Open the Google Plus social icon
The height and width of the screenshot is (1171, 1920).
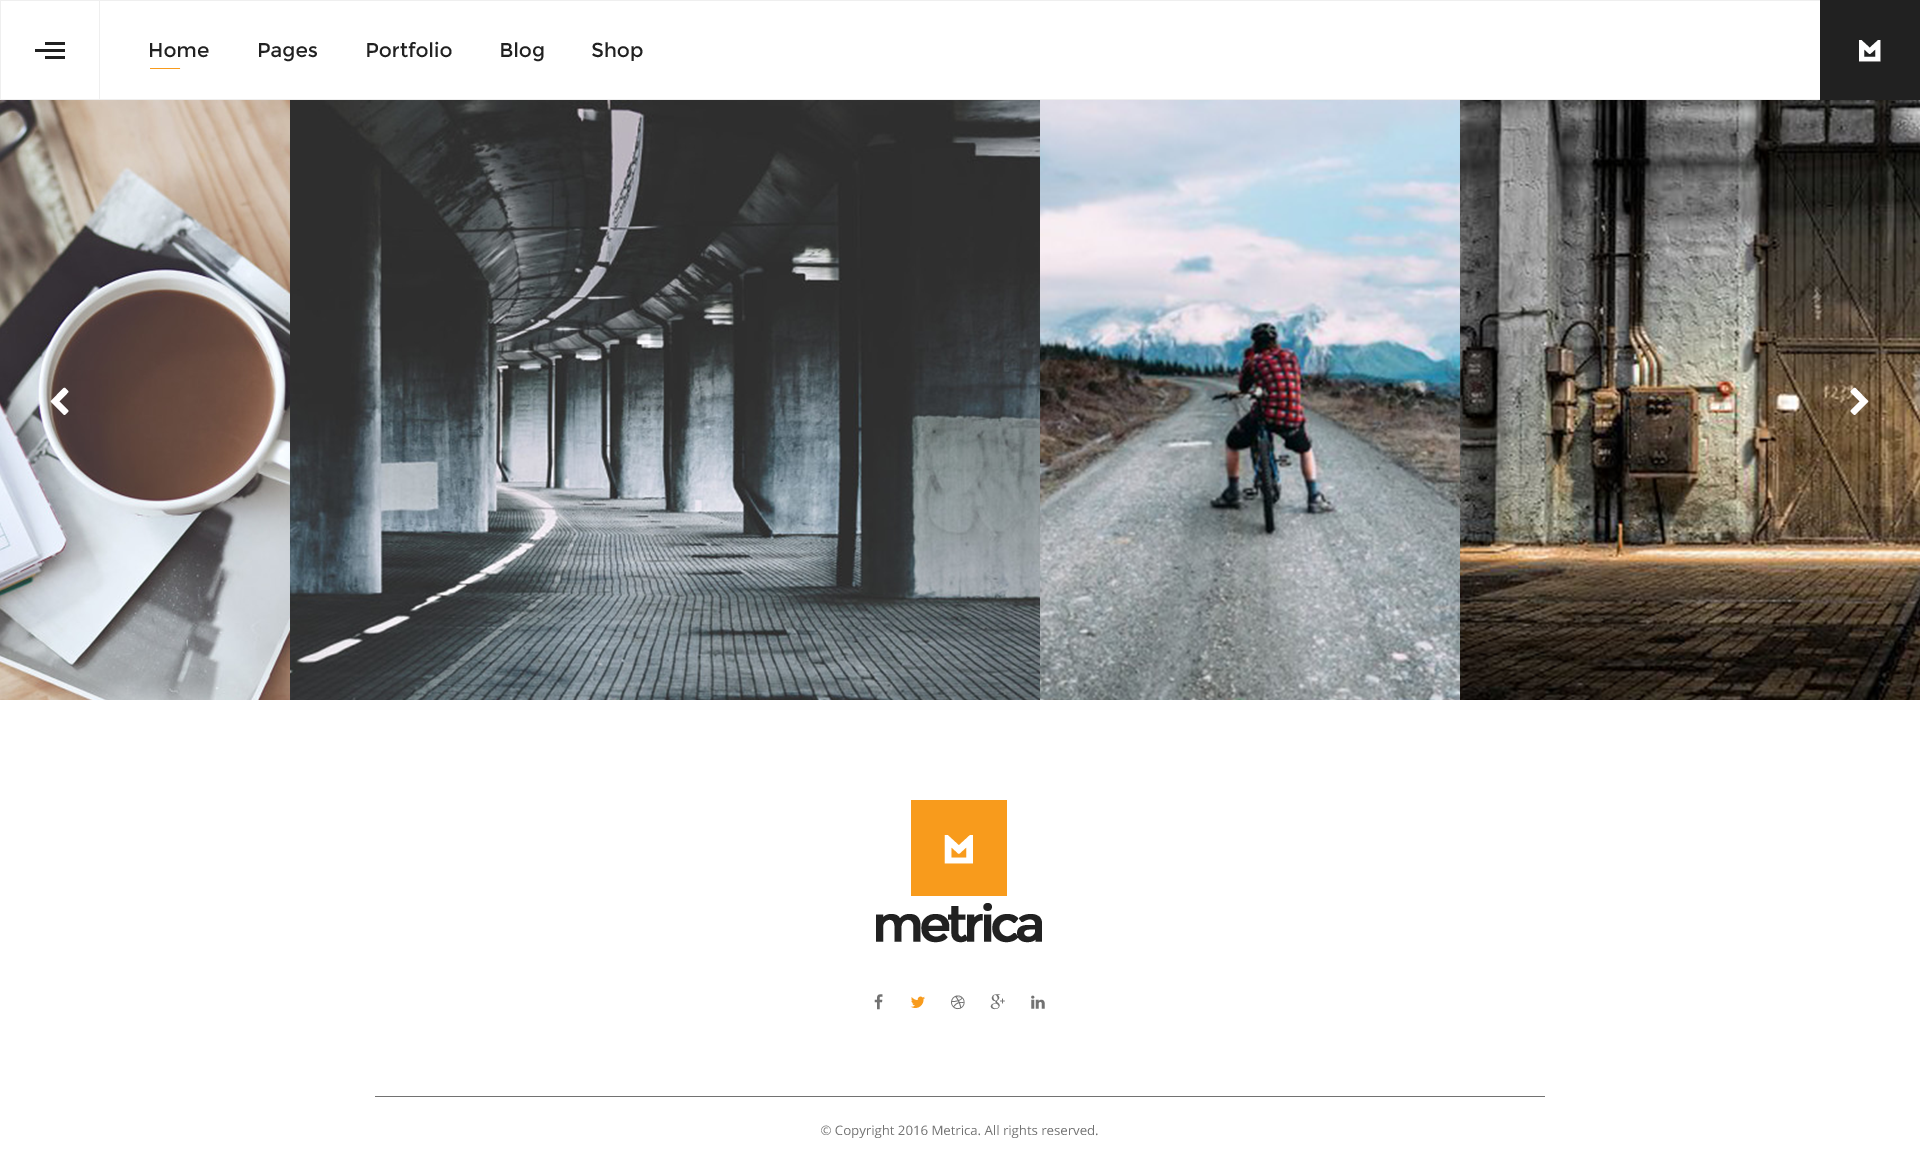point(997,1002)
